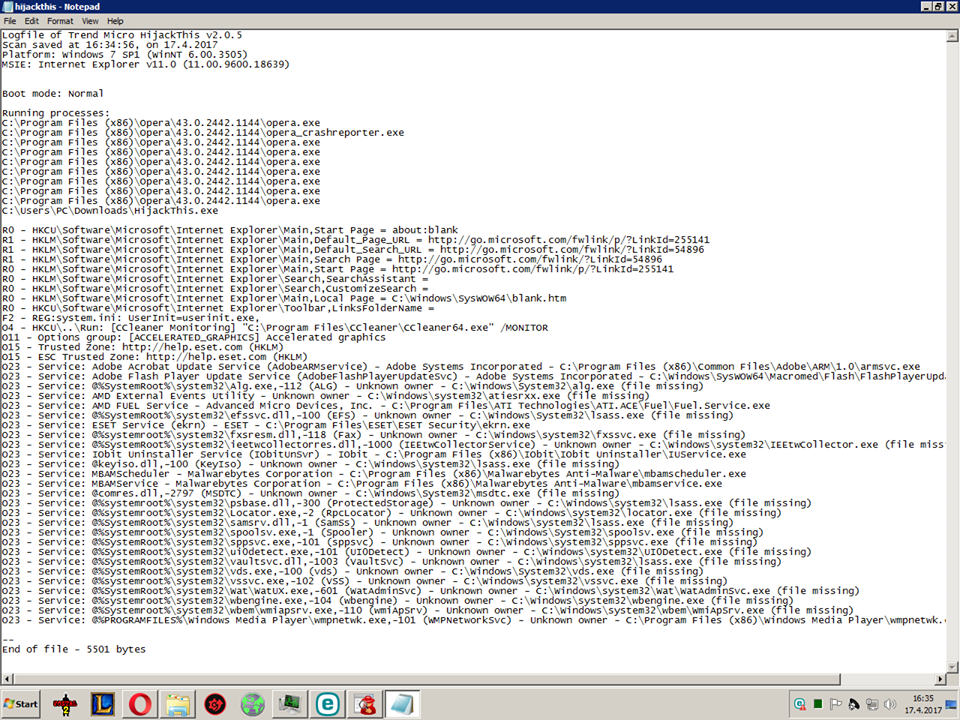Open the green globe taskbar app
This screenshot has width=960, height=720.
tap(252, 705)
